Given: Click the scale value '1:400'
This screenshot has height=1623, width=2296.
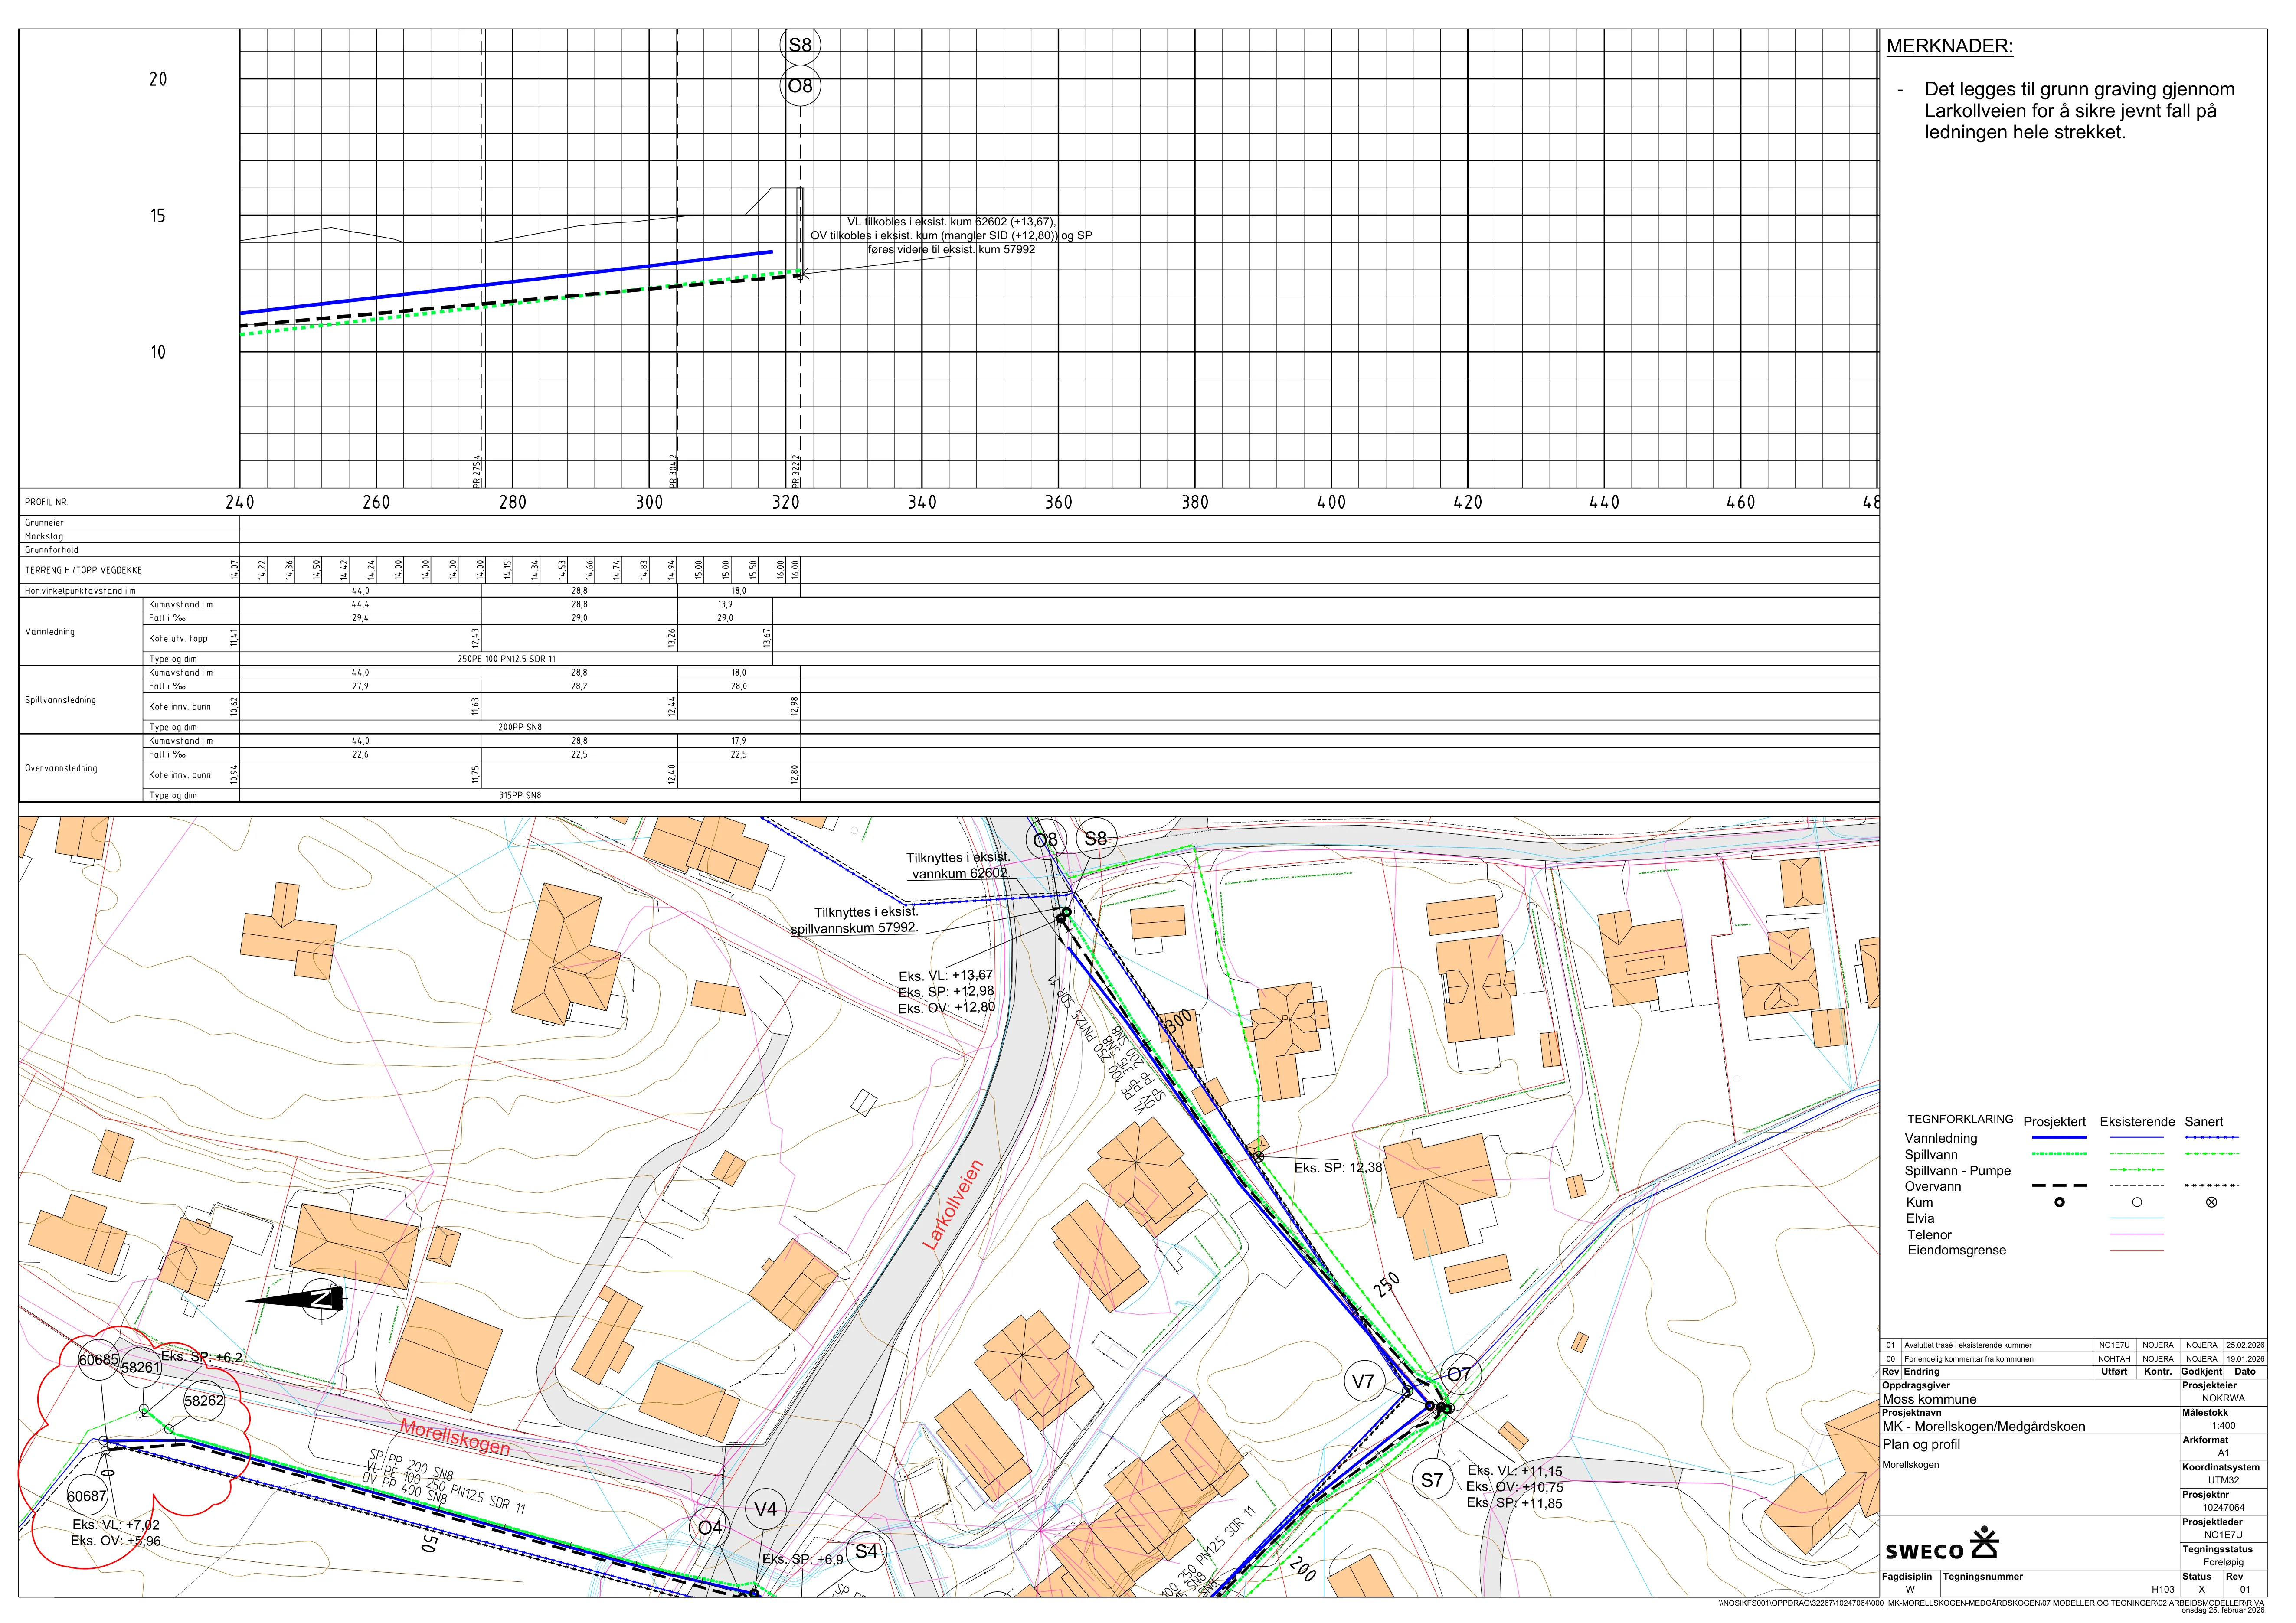Looking at the screenshot, I should click(2224, 1426).
